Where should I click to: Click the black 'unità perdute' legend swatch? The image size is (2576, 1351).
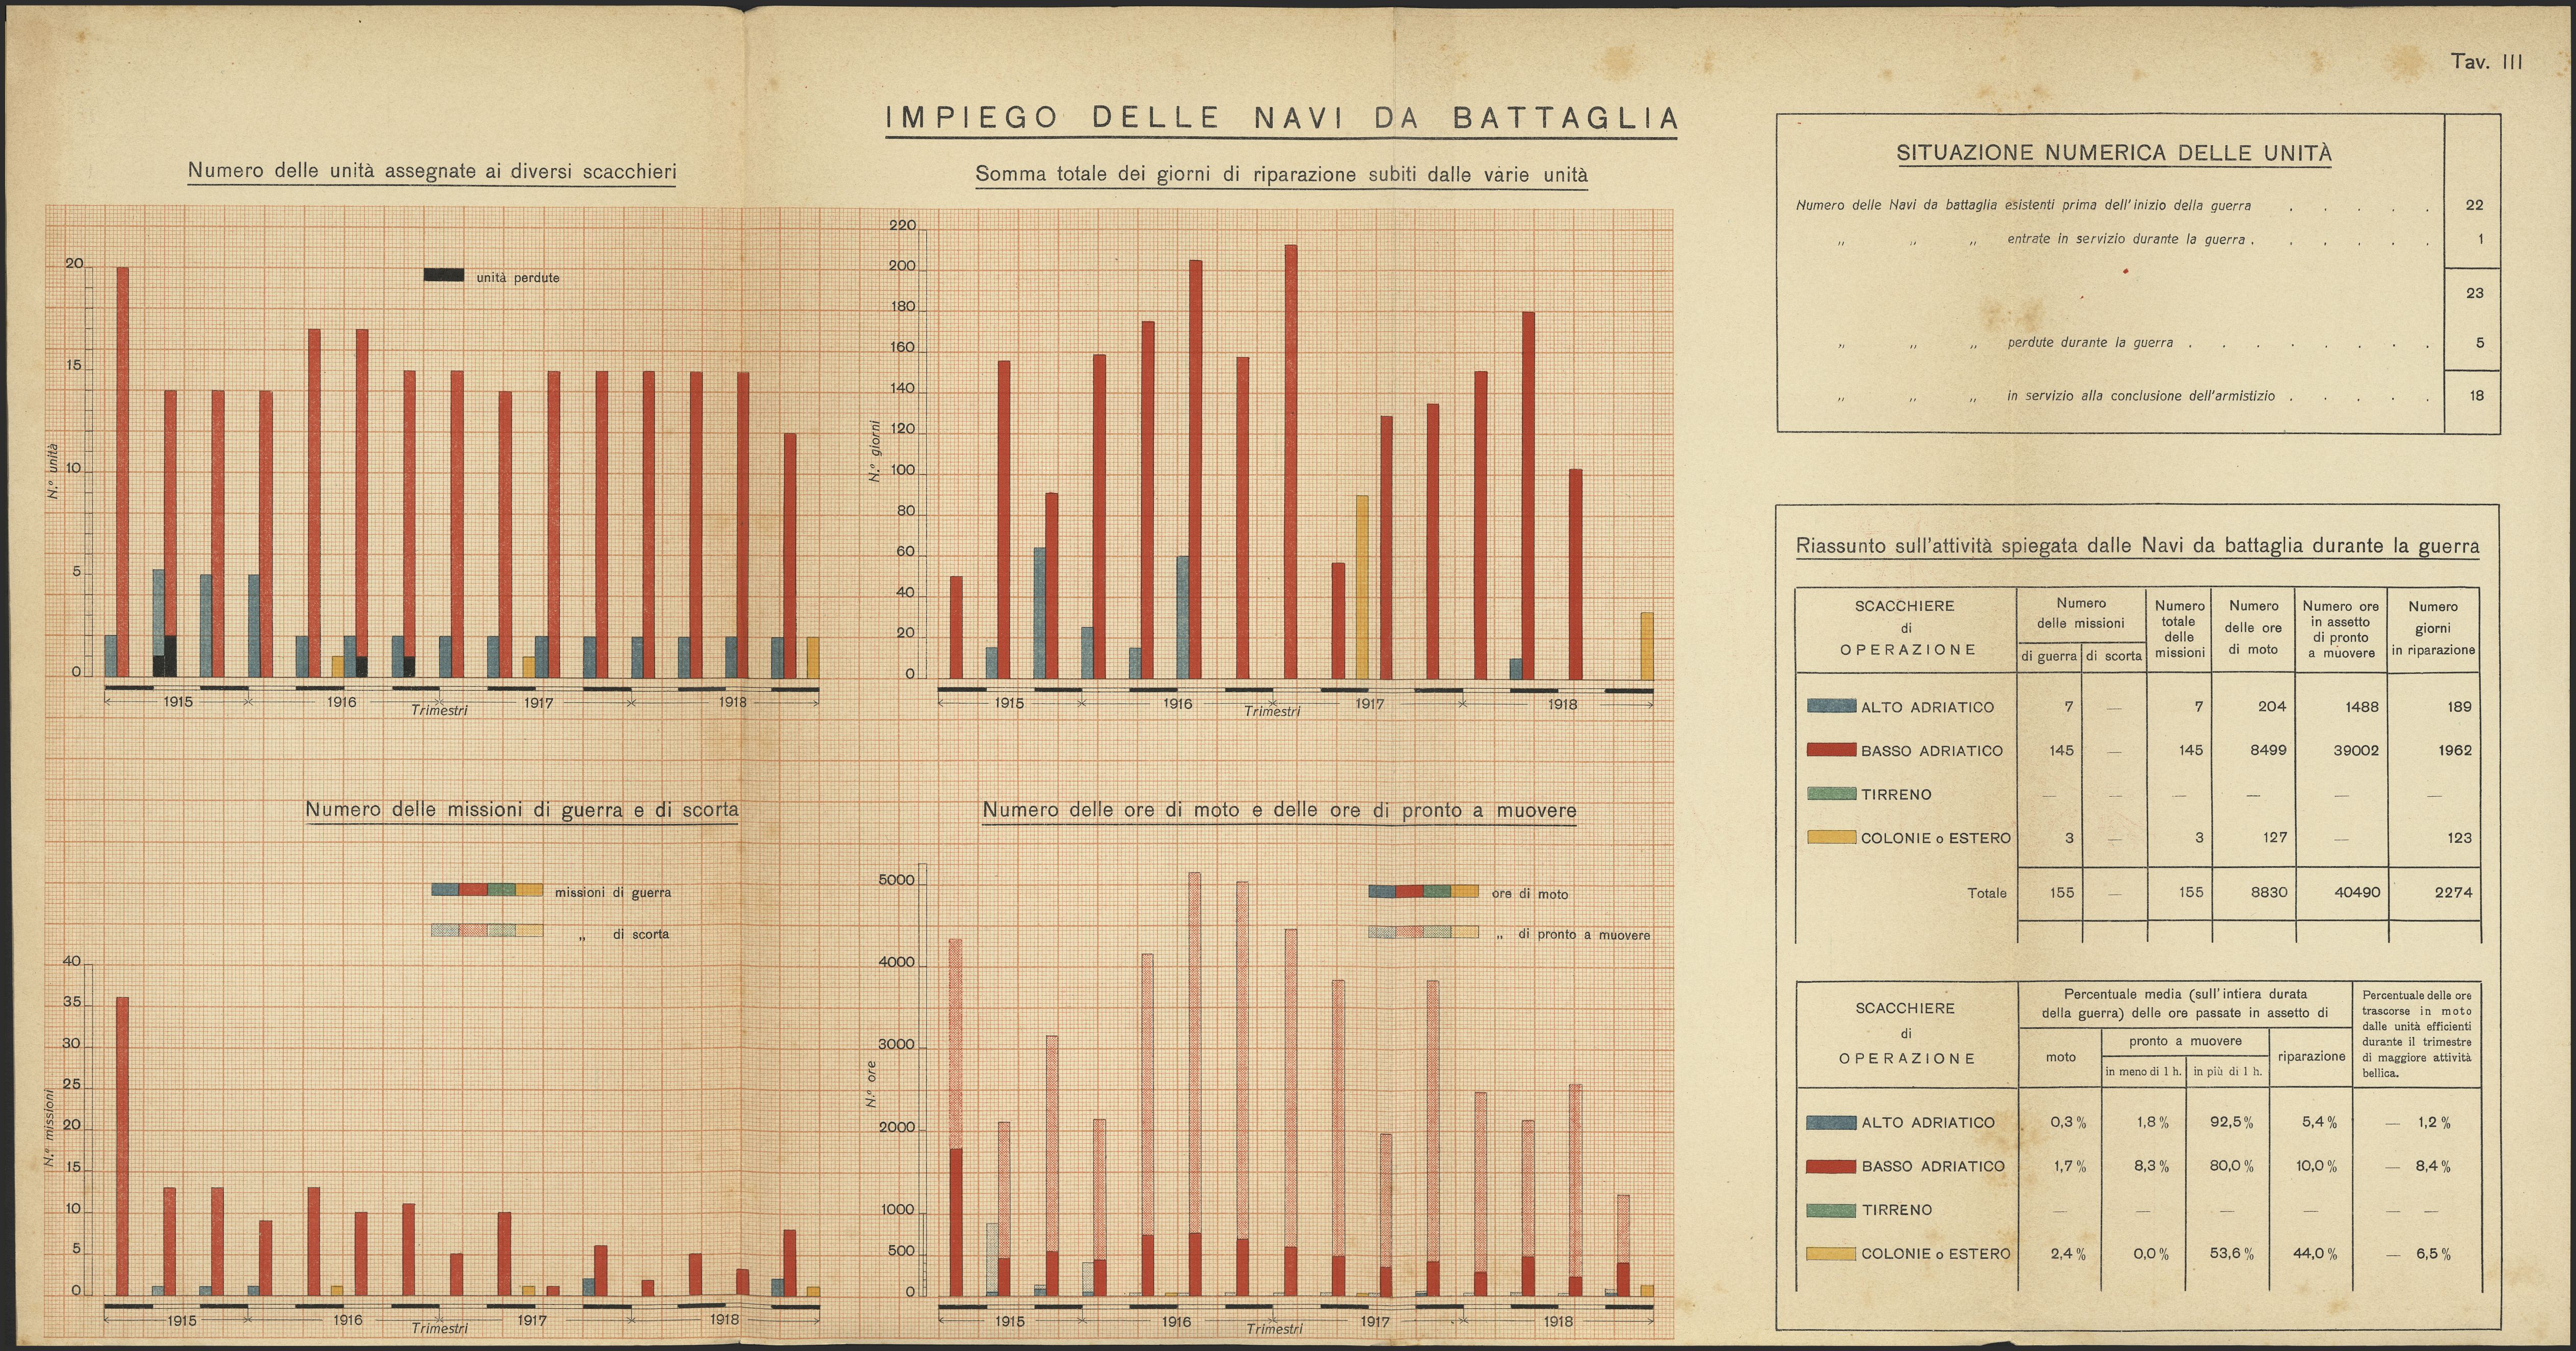click(443, 276)
